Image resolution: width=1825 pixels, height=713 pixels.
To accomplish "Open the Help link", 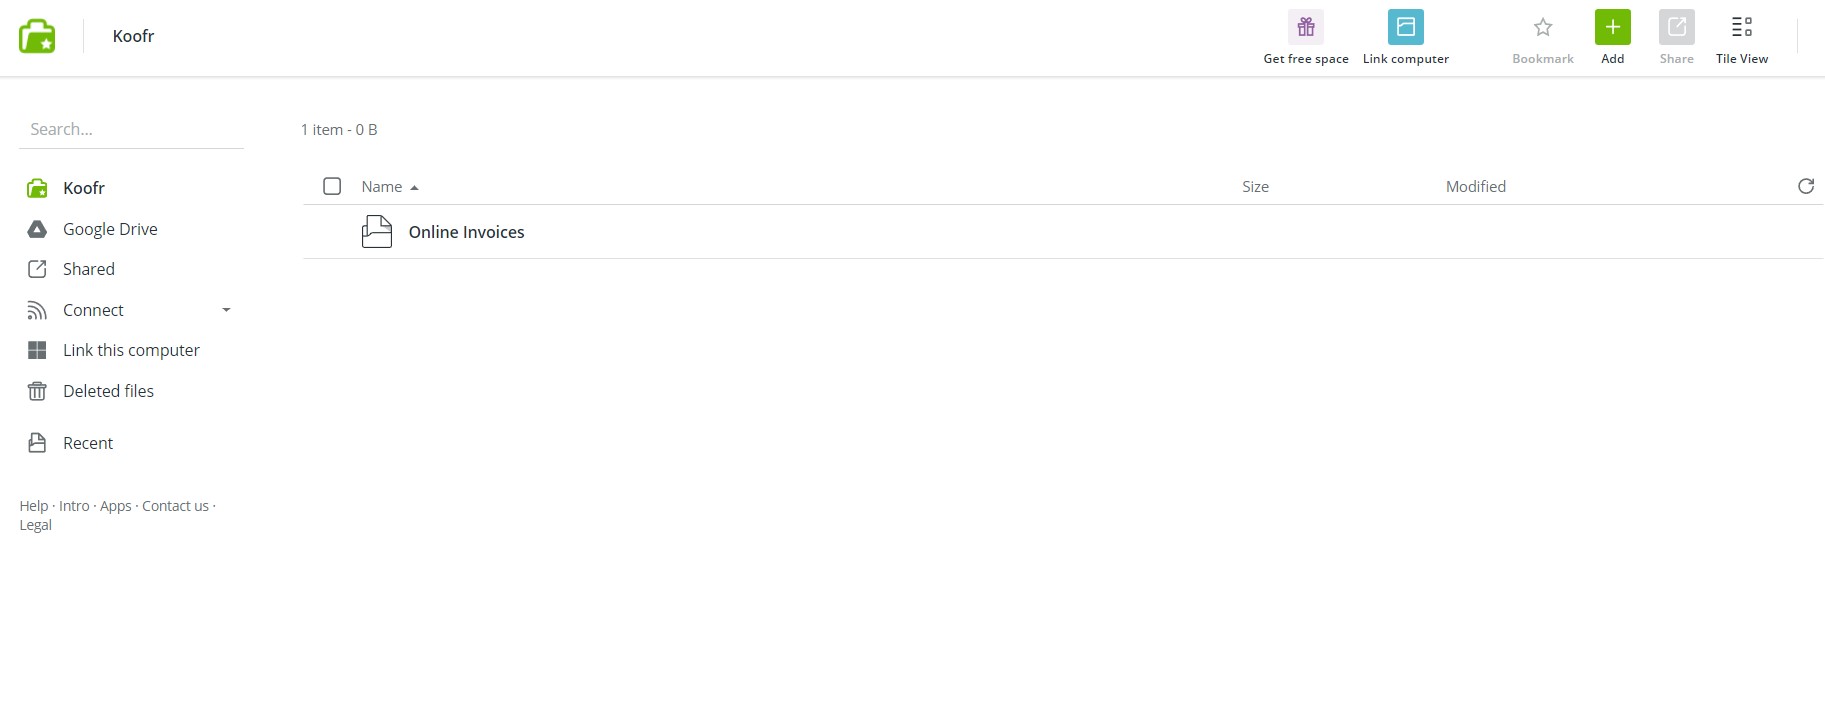I will (33, 506).
